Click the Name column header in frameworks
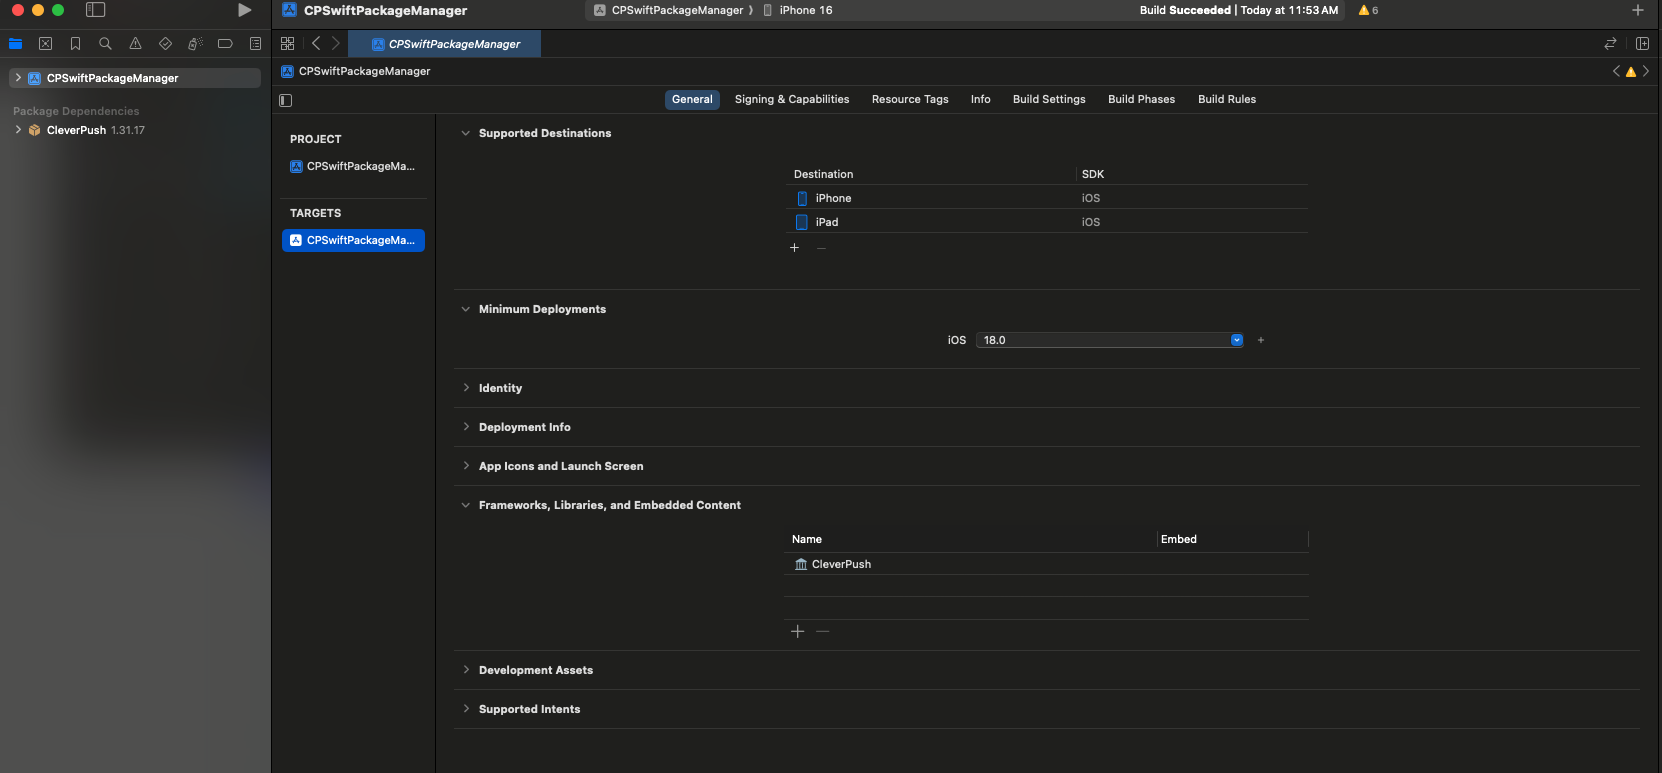Screen dimensions: 1662x773 pyautogui.click(x=807, y=539)
